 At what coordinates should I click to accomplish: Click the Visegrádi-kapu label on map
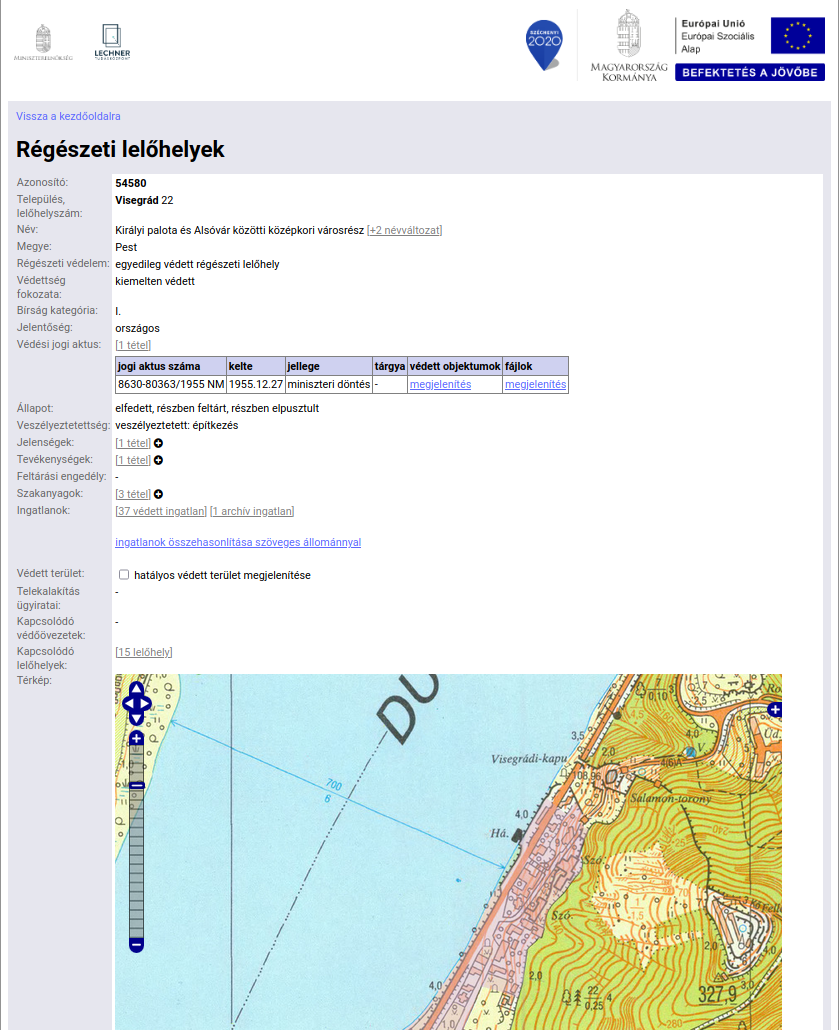529,759
